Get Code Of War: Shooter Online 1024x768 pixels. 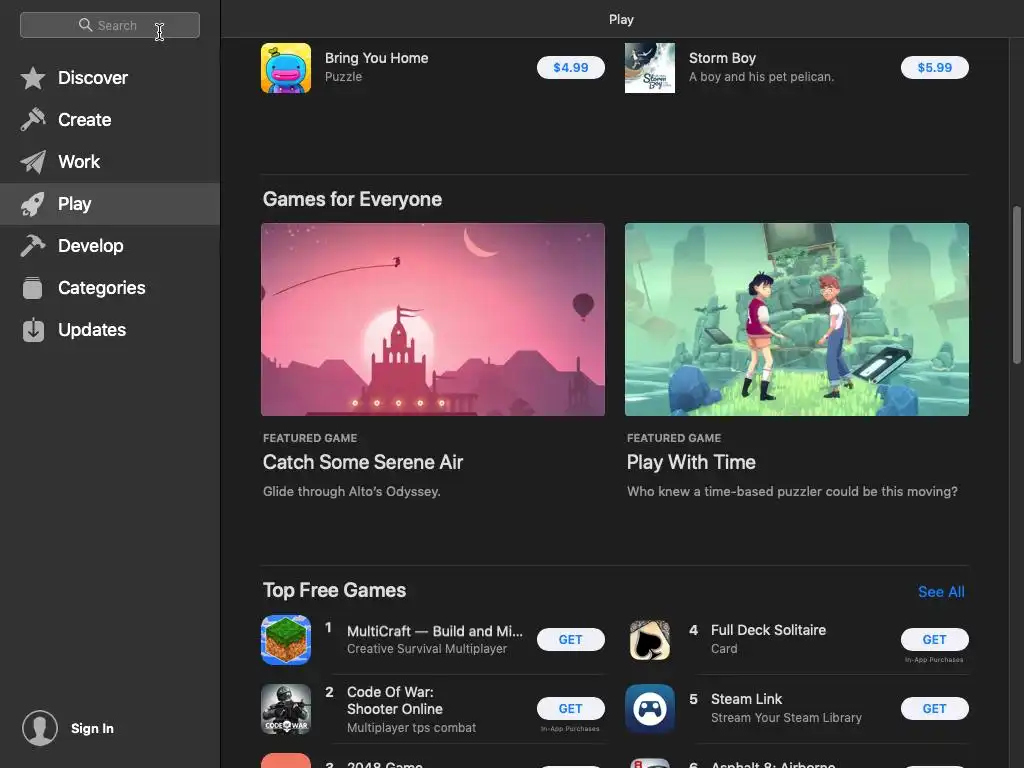click(571, 709)
